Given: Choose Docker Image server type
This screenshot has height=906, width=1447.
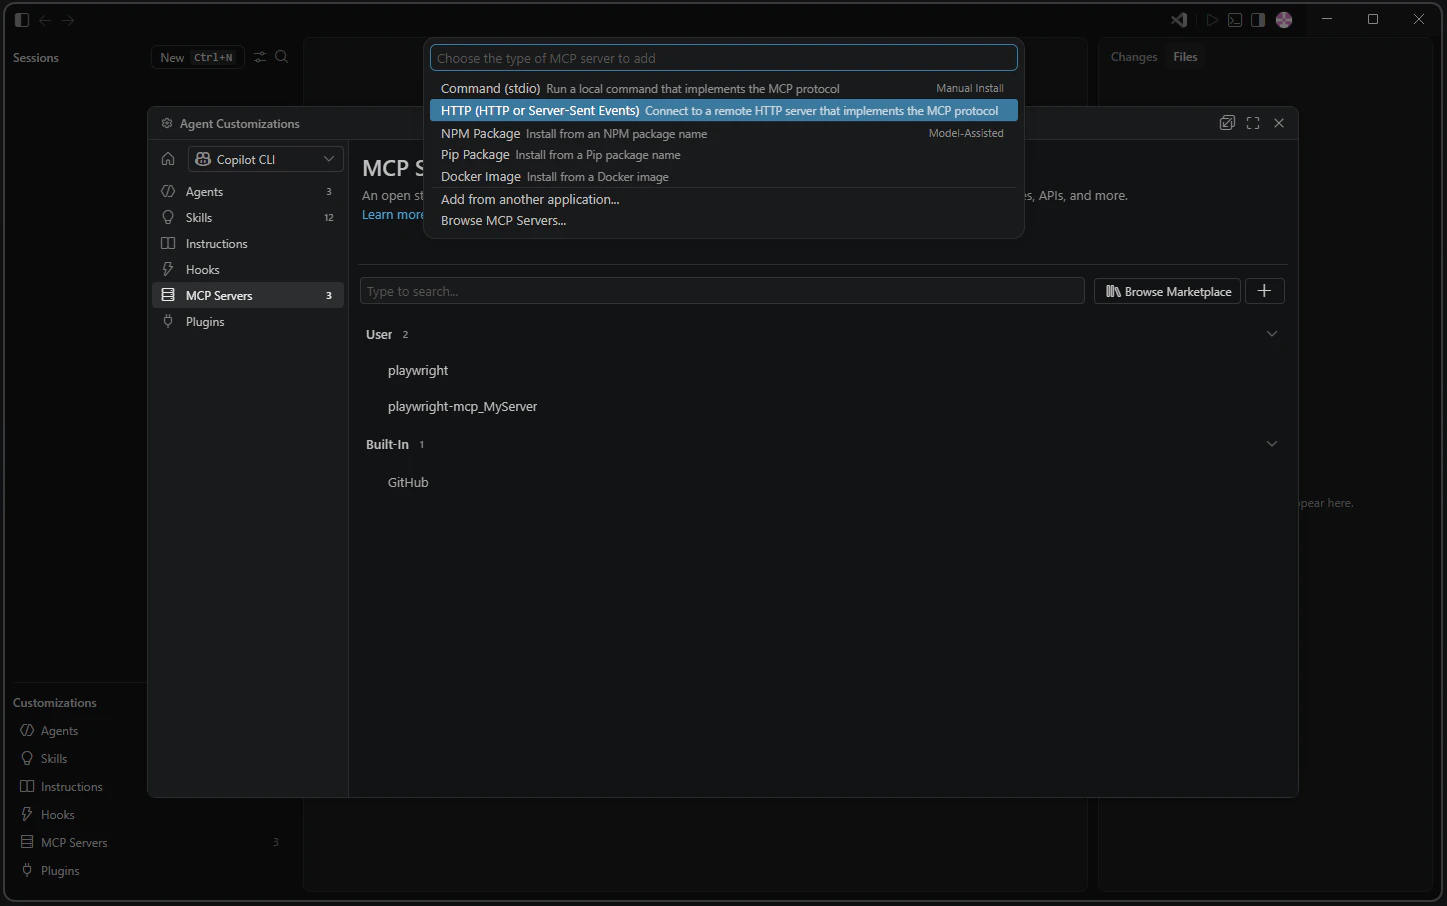Looking at the screenshot, I should point(724,177).
